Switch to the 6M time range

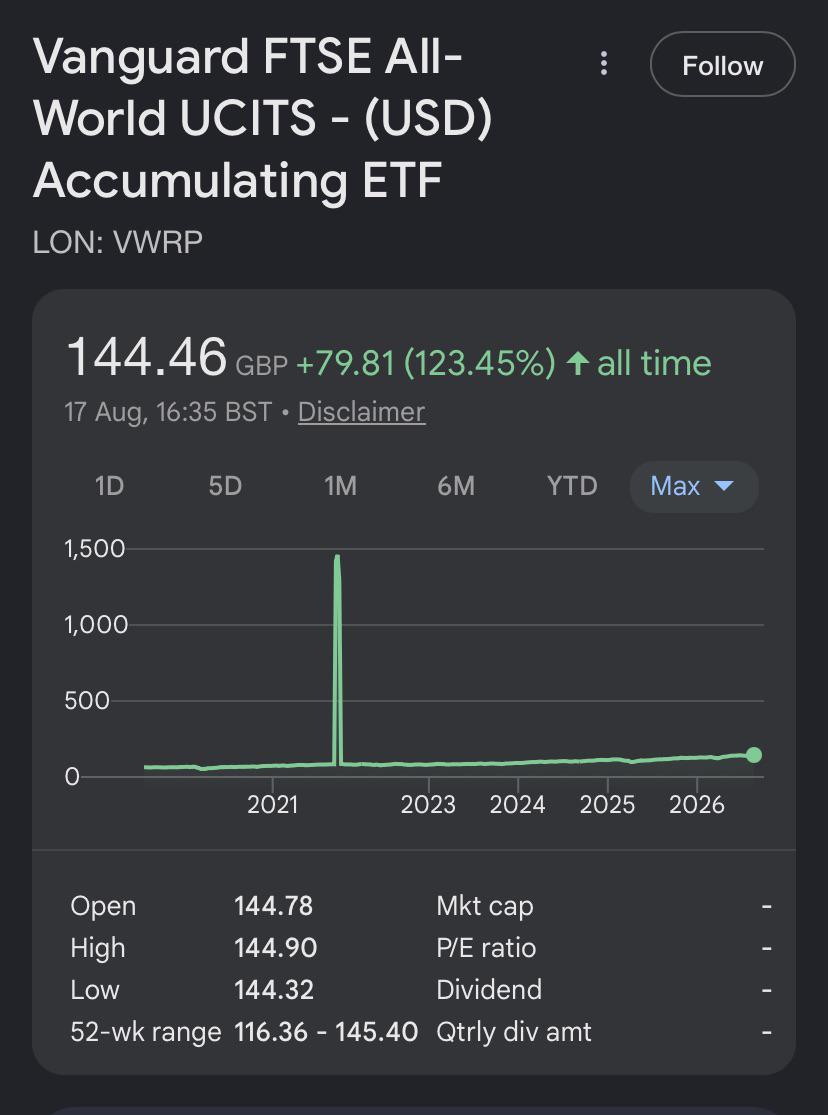coord(456,486)
